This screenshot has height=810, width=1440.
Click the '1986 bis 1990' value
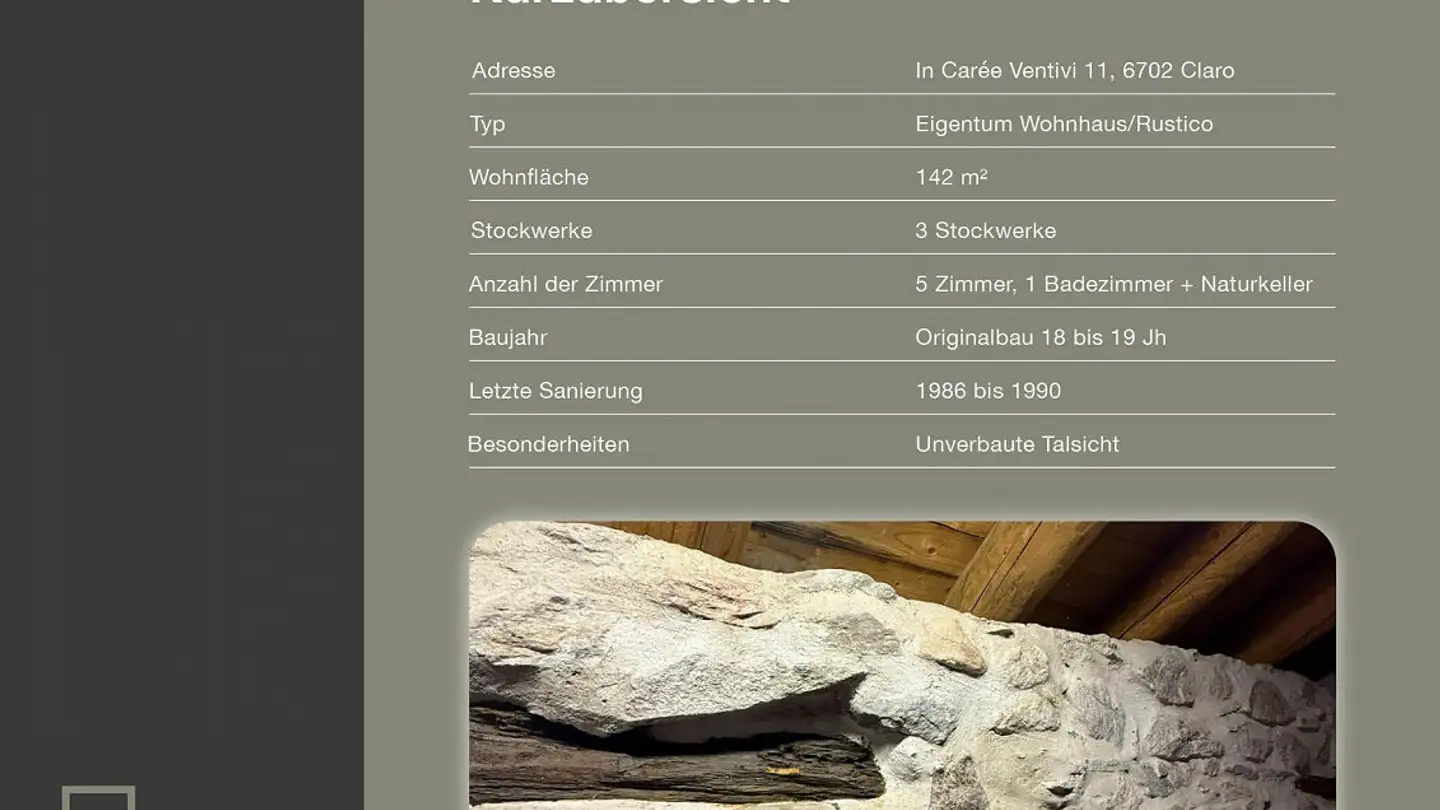point(987,391)
